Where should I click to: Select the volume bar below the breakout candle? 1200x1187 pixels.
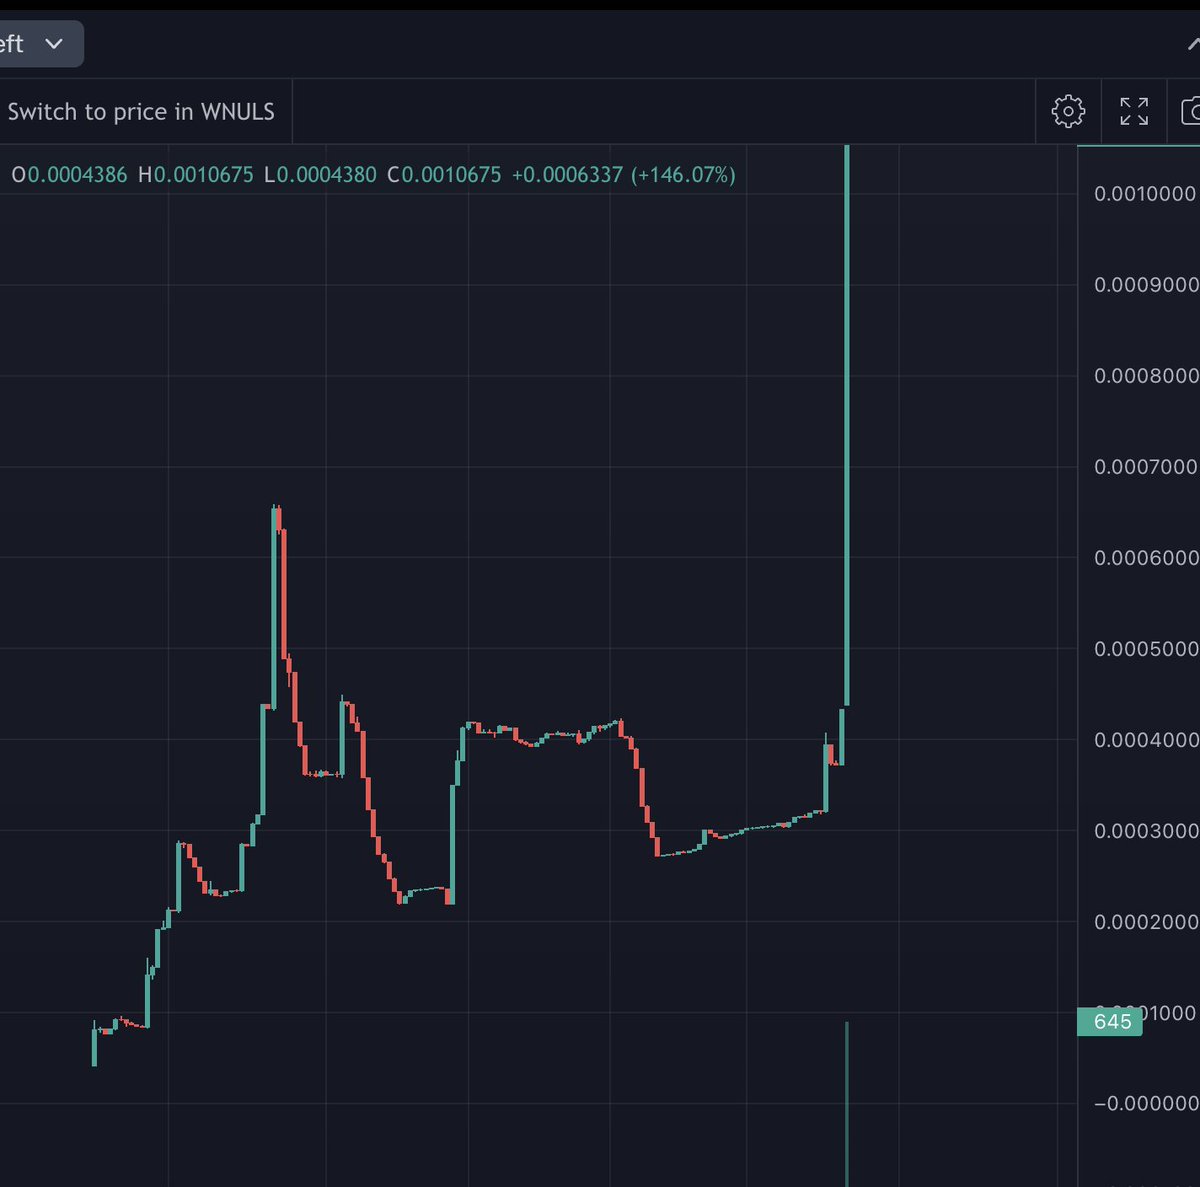[x=847, y=1104]
